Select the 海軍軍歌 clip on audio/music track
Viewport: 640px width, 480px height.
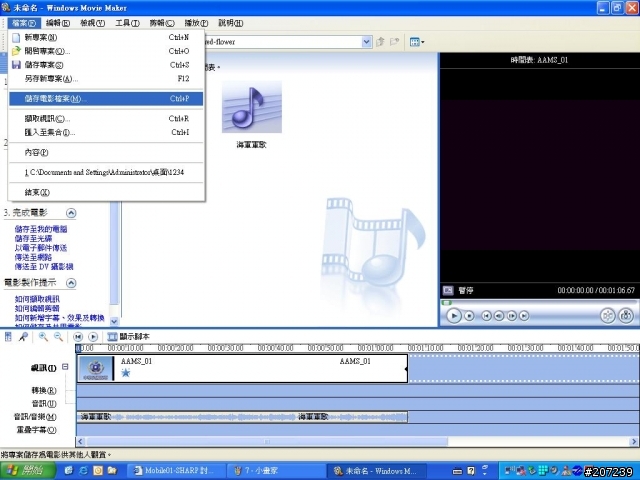click(x=242, y=417)
